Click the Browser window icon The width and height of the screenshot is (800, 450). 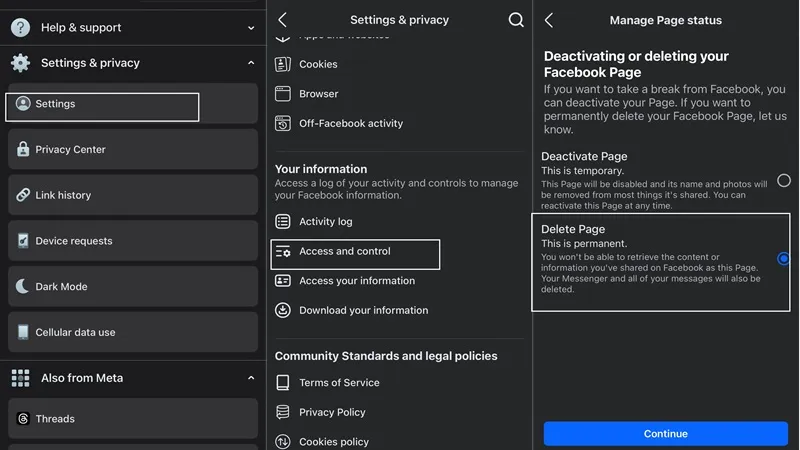click(x=283, y=94)
